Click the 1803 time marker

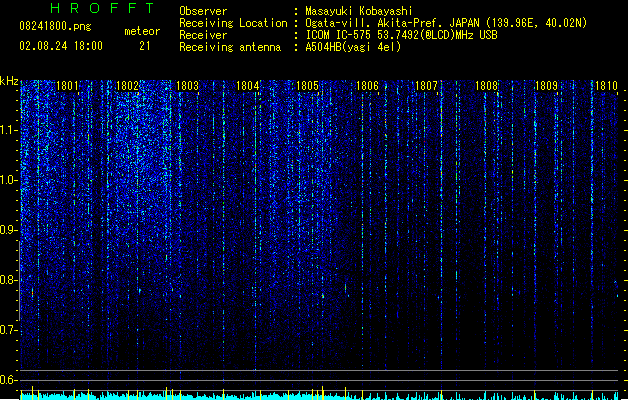(x=187, y=86)
